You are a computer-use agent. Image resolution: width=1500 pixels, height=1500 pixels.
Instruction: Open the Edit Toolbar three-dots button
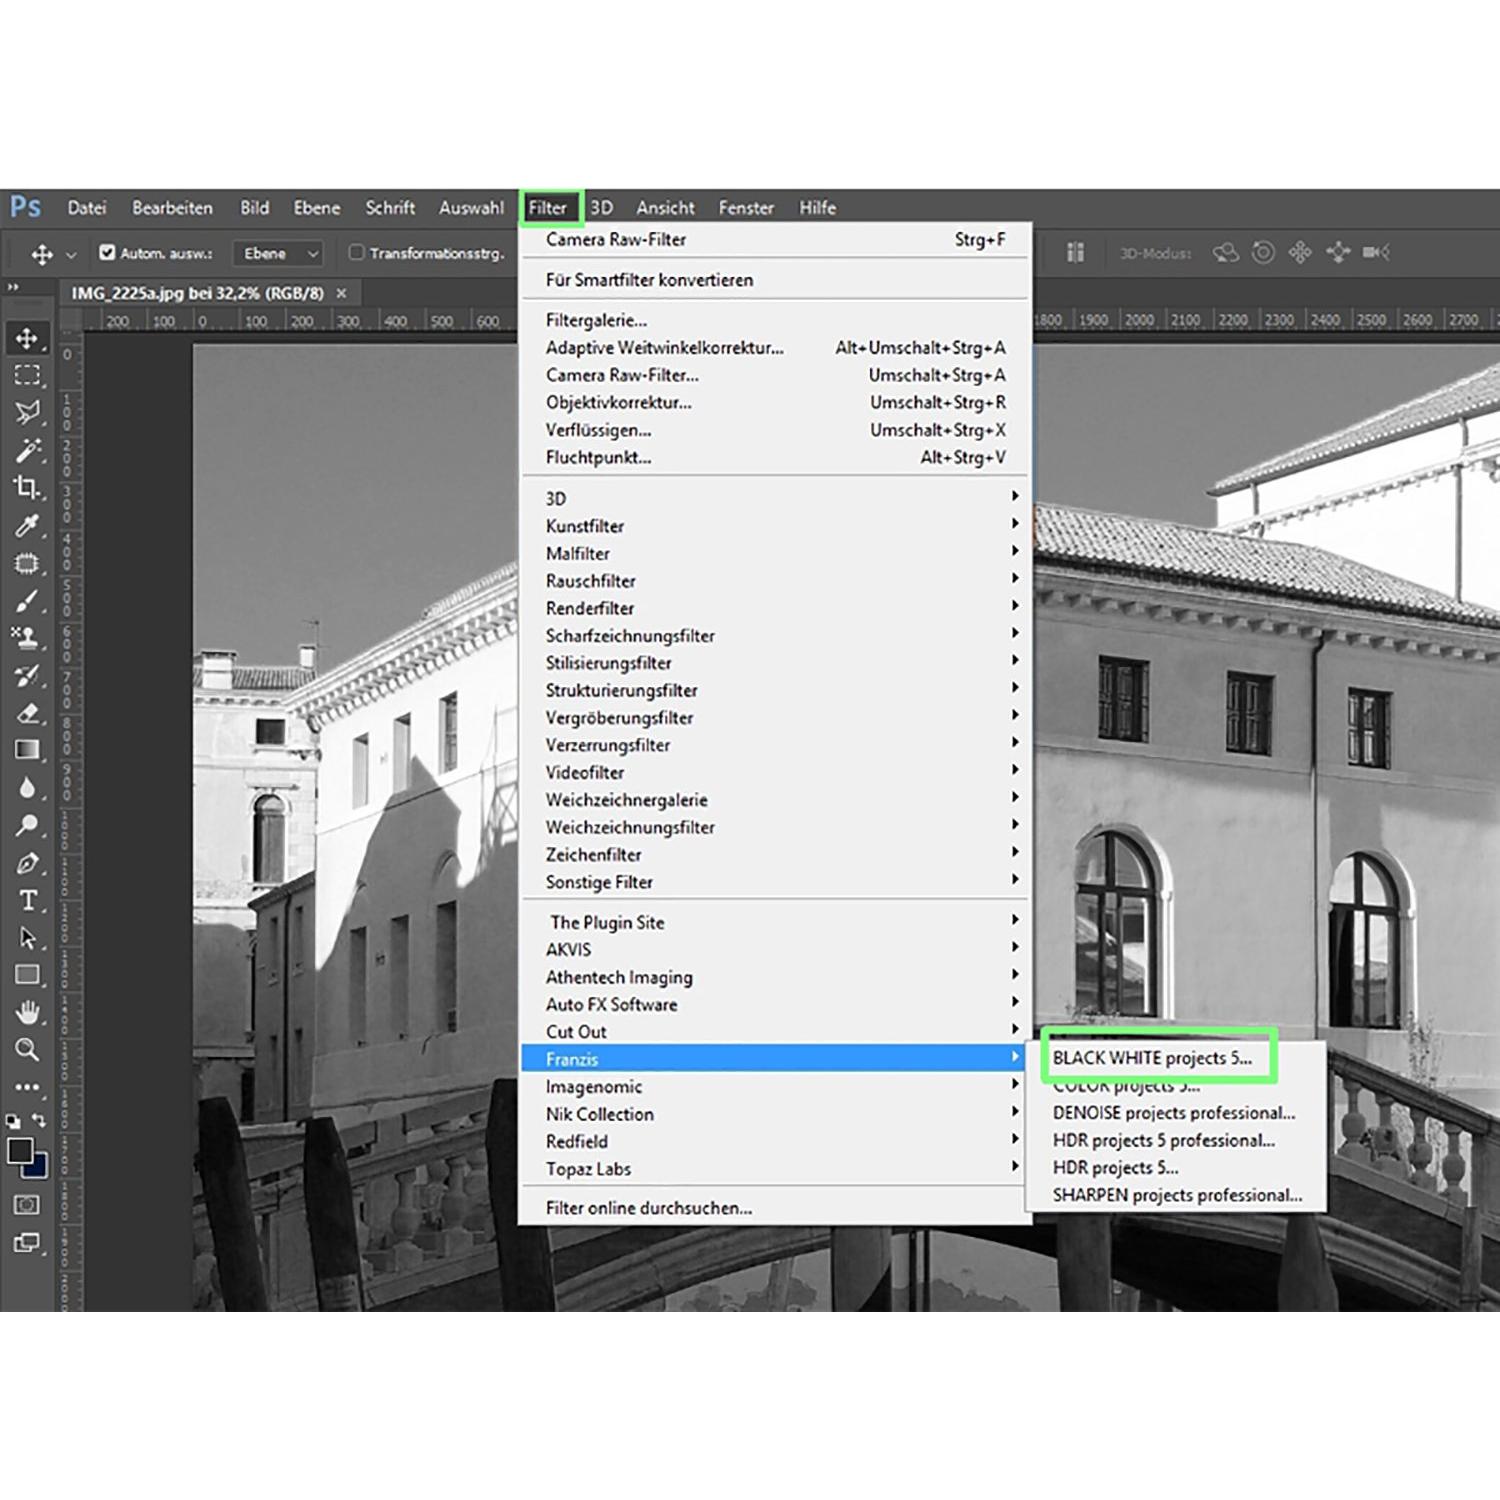coord(27,1087)
